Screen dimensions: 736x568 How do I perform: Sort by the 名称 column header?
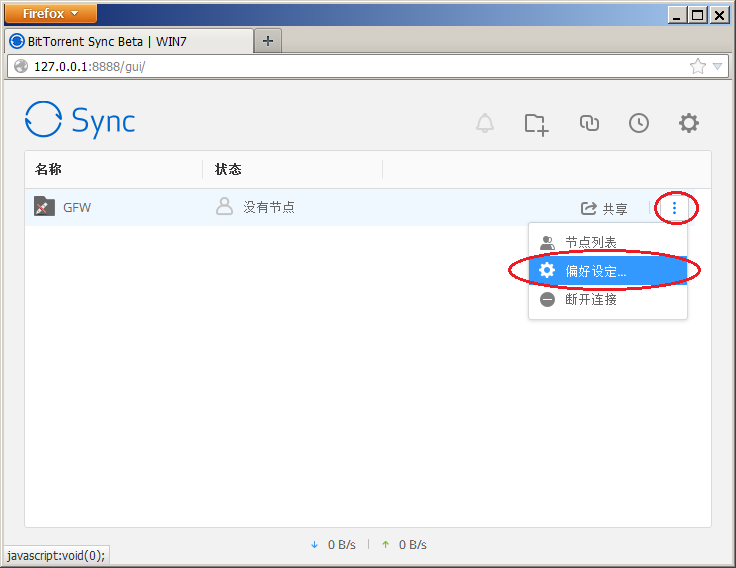[48, 169]
